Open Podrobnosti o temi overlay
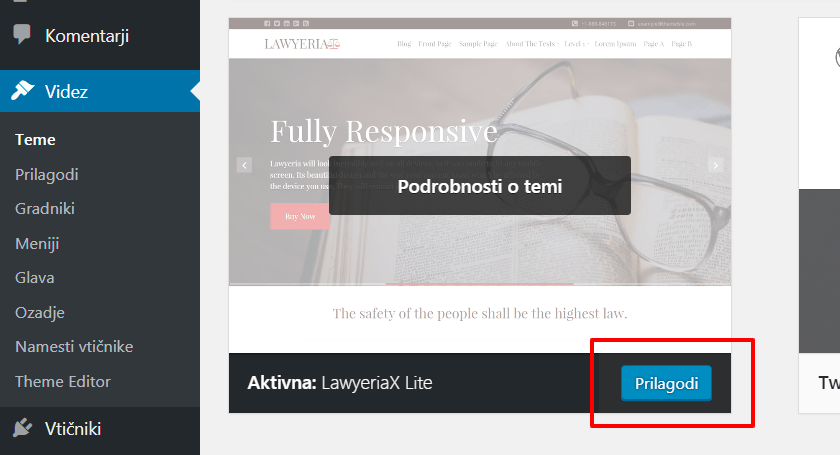 point(479,186)
